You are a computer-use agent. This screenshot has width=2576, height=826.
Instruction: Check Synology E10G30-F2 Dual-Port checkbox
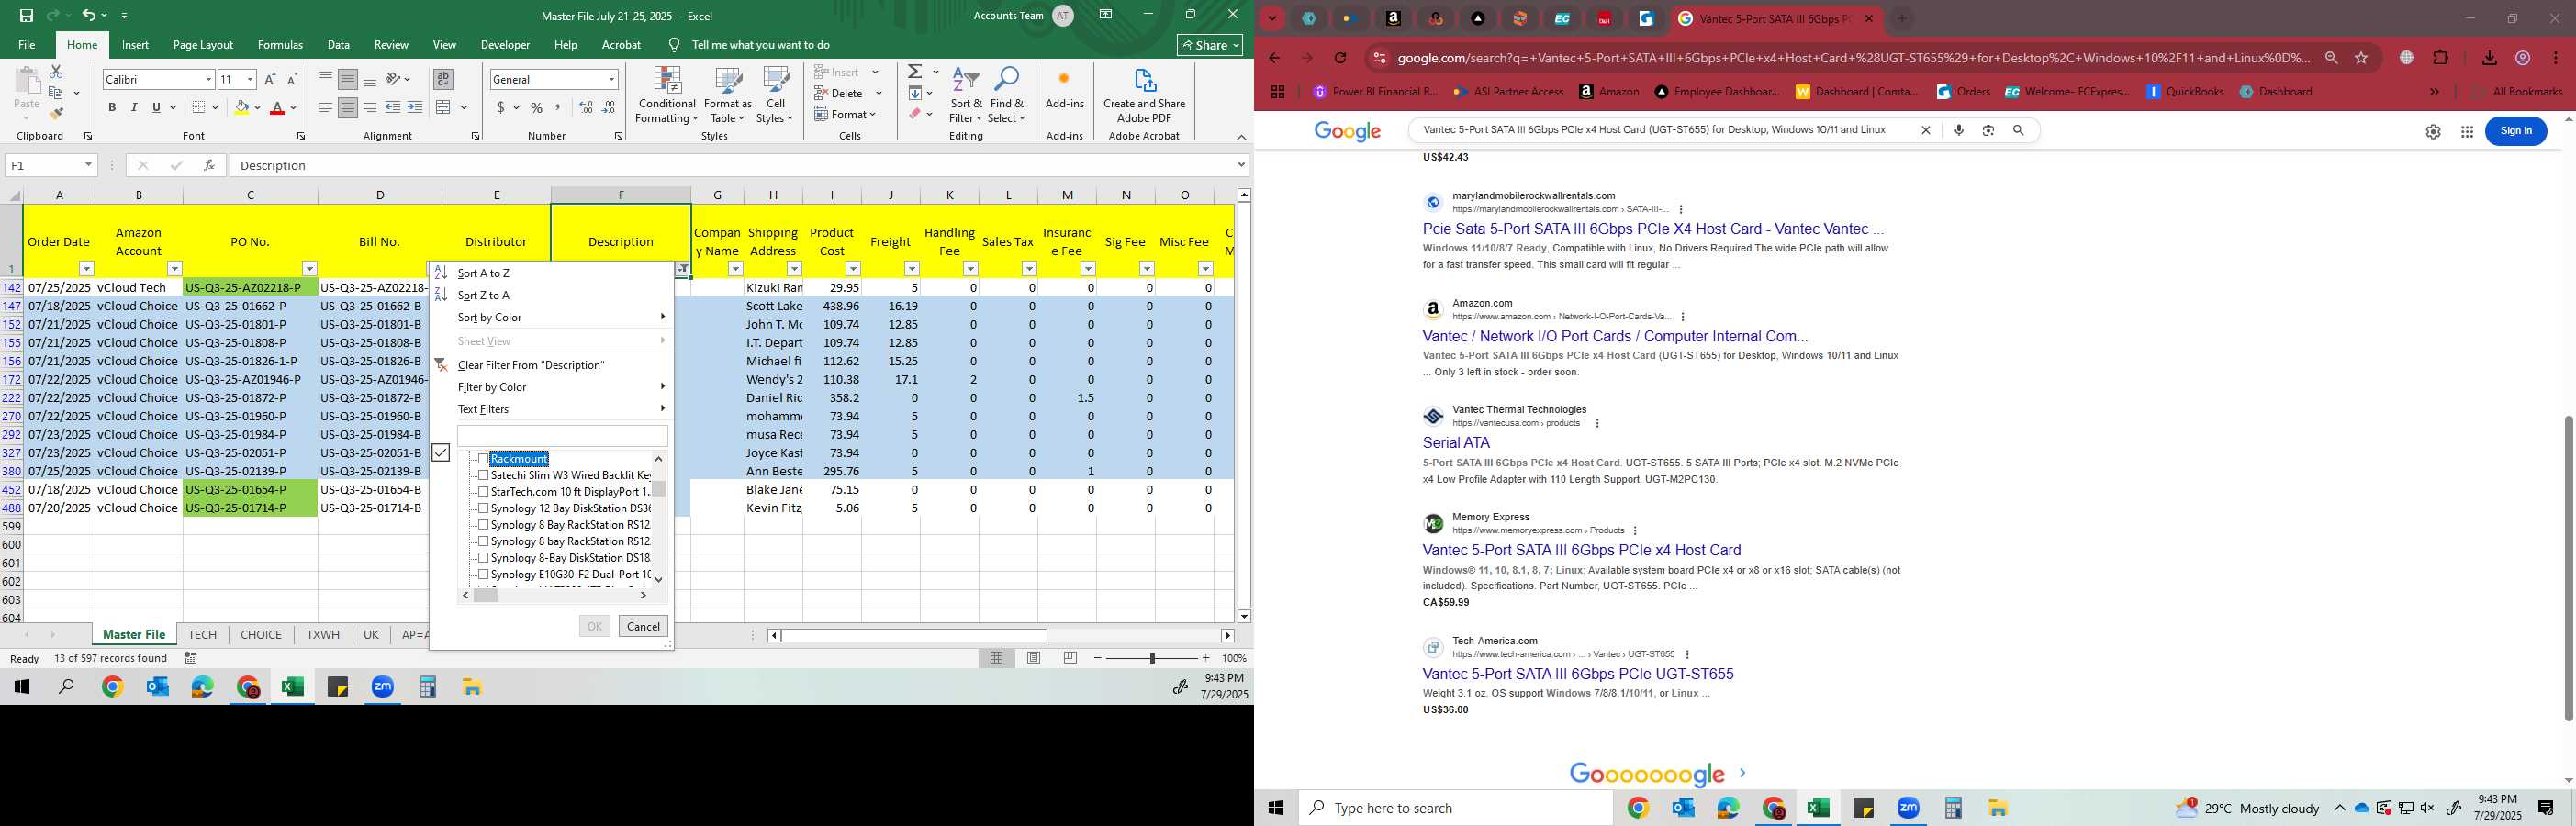pyautogui.click(x=483, y=575)
